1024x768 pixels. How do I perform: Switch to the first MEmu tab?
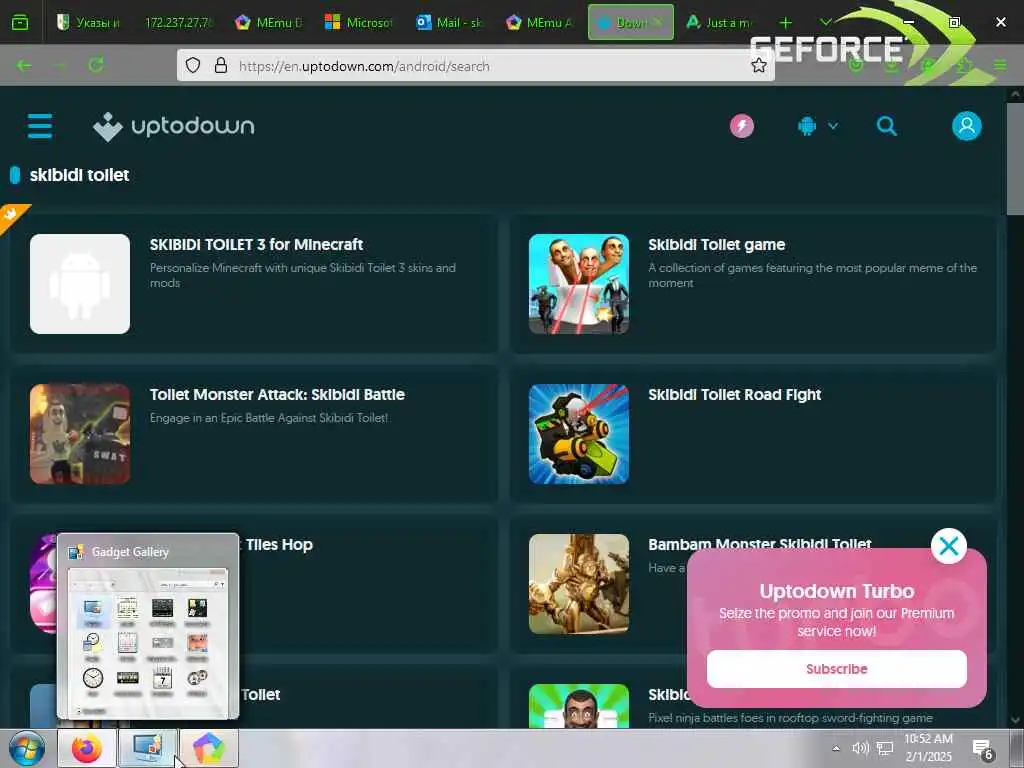269,22
